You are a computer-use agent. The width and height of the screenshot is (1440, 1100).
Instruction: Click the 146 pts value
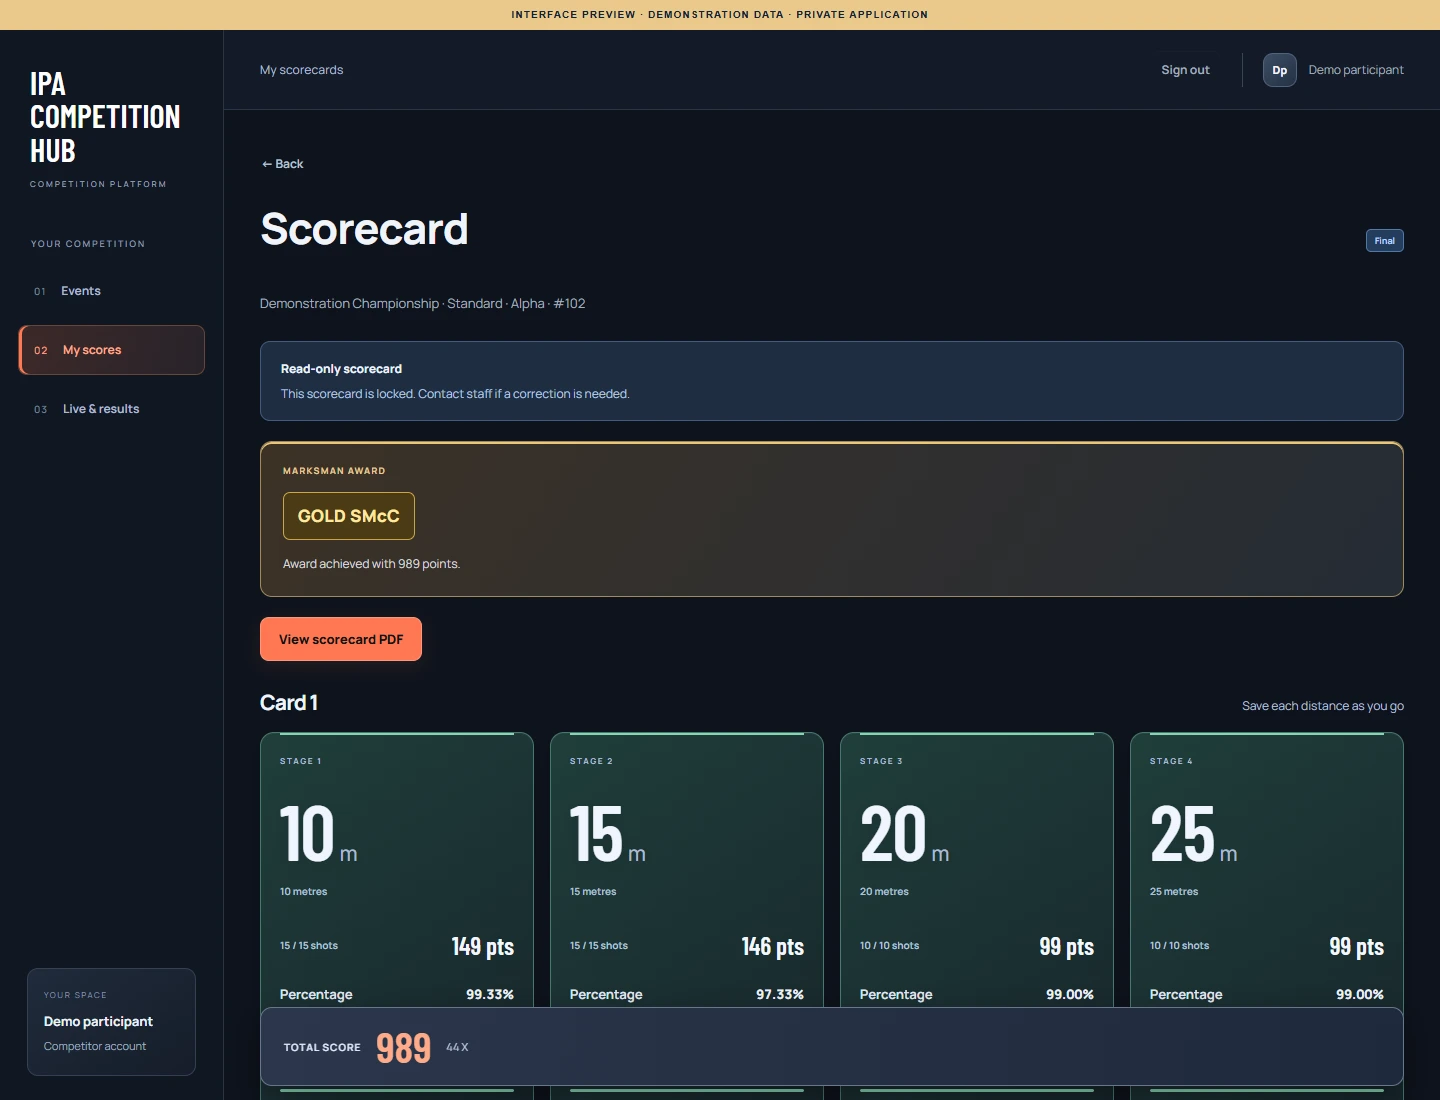click(772, 946)
